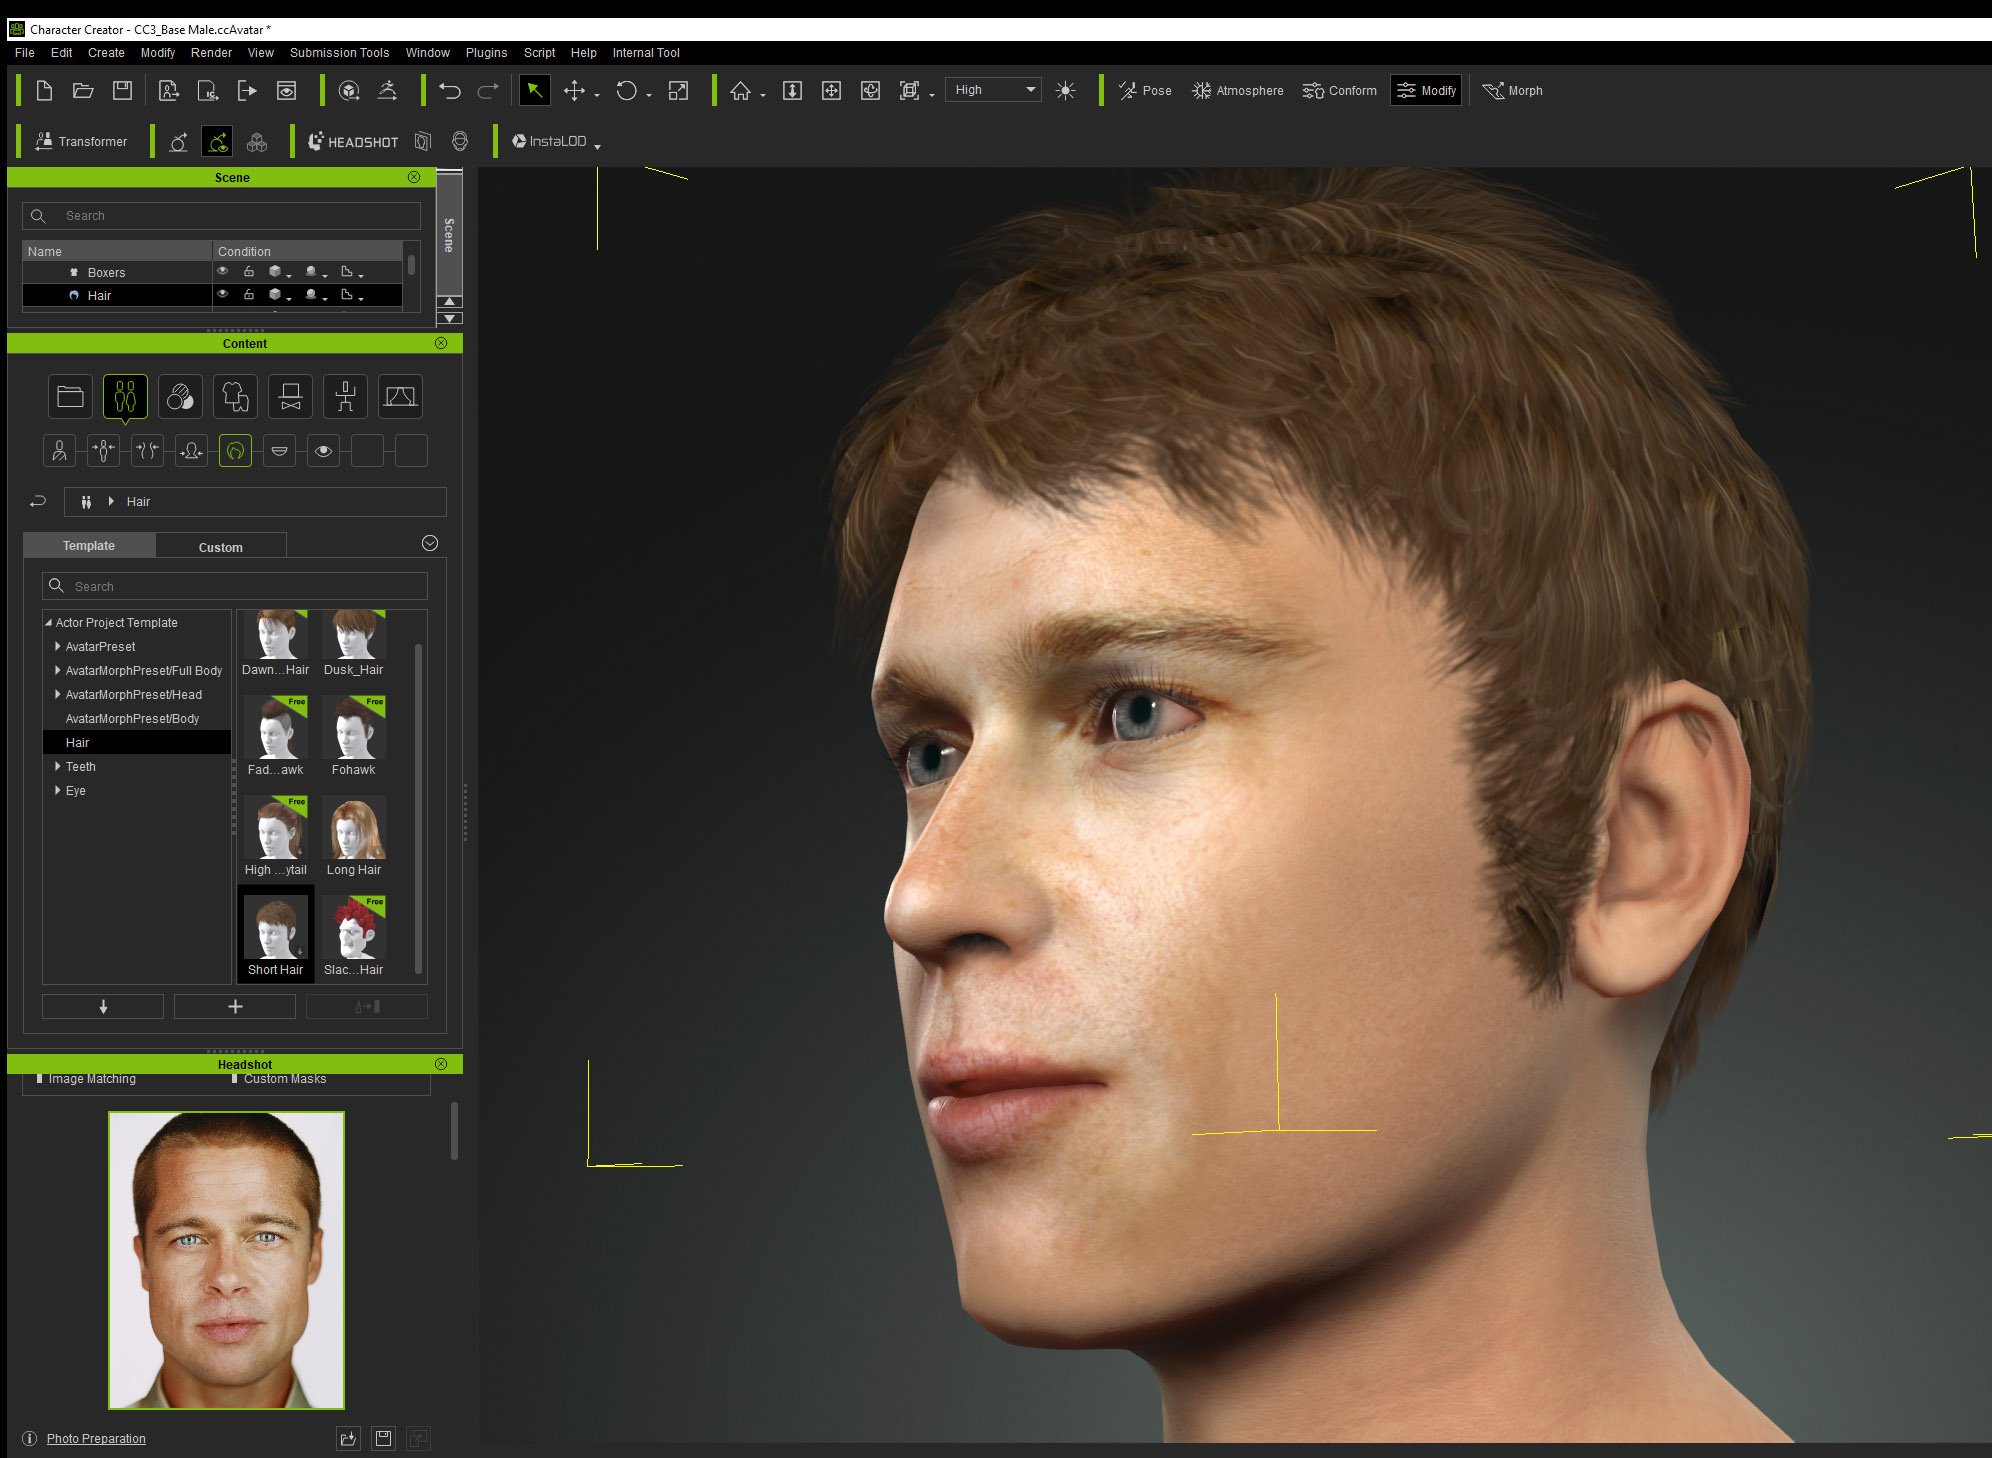Click the Rotate tool icon
This screenshot has height=1458, width=1992.
(x=626, y=91)
